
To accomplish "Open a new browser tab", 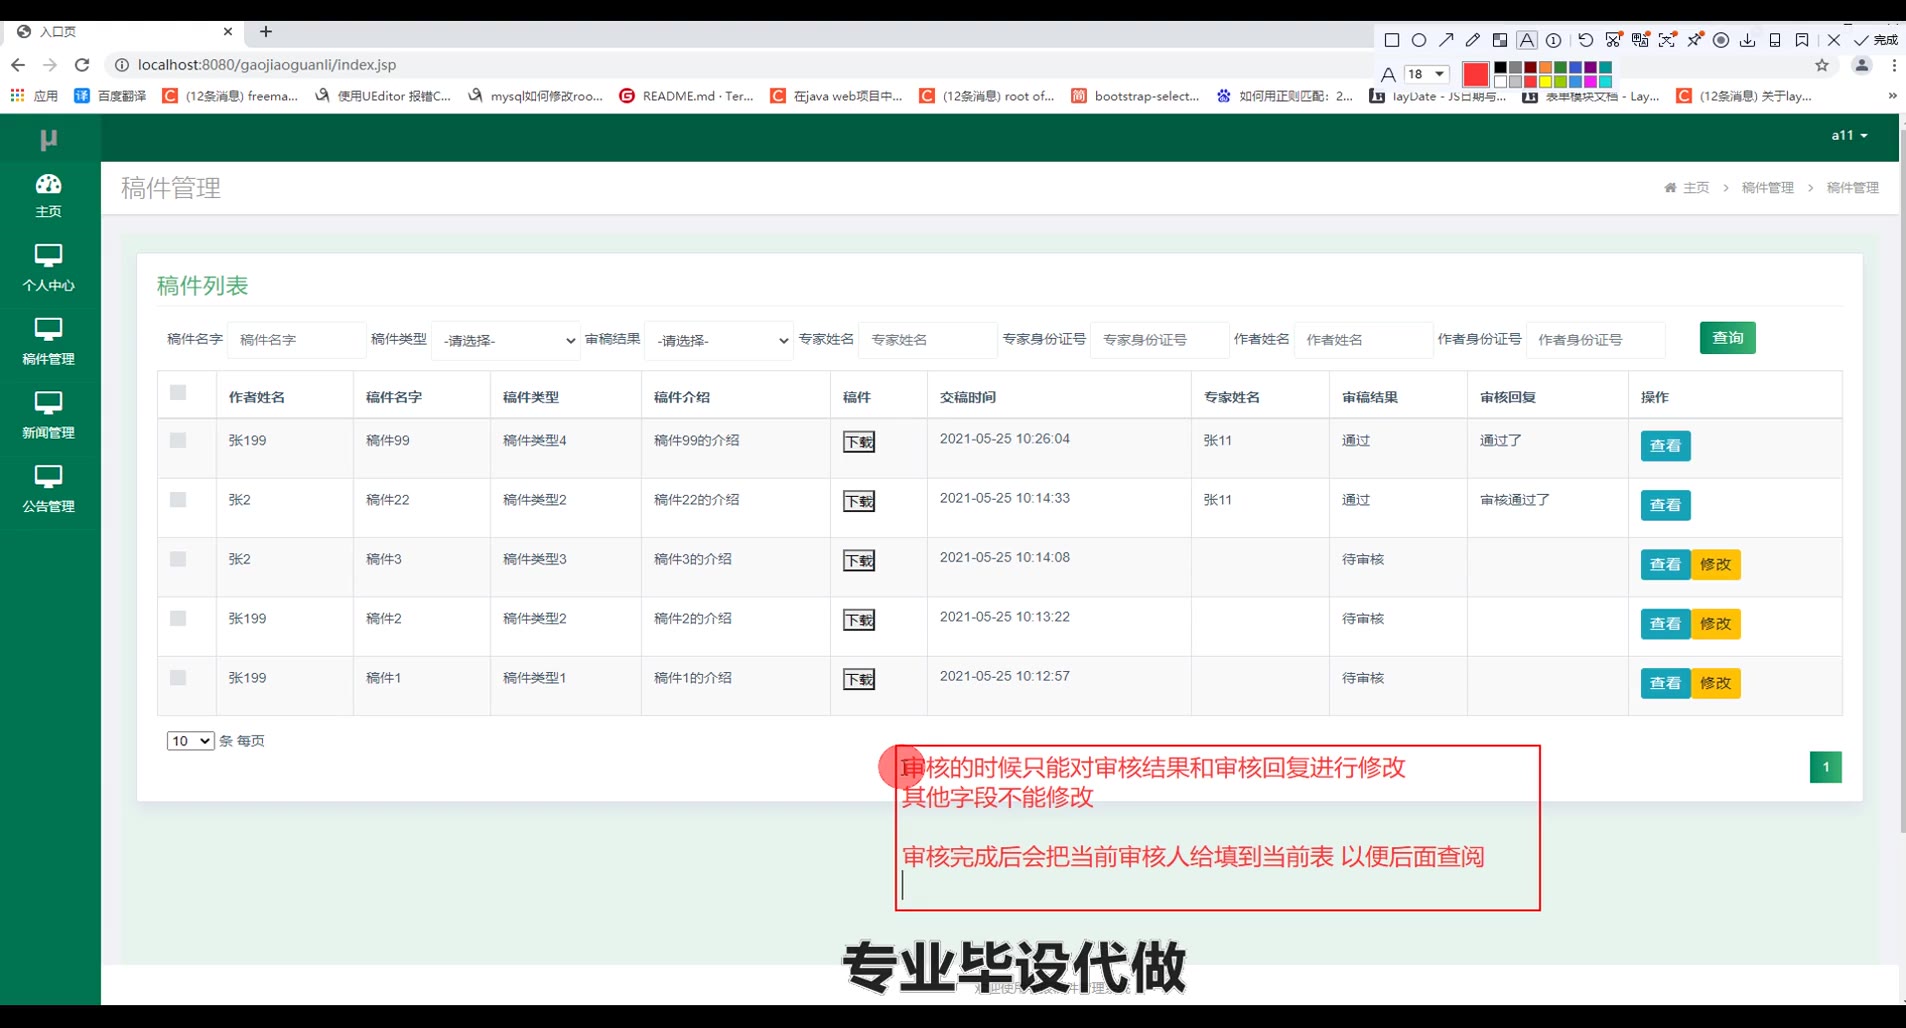I will (x=266, y=32).
